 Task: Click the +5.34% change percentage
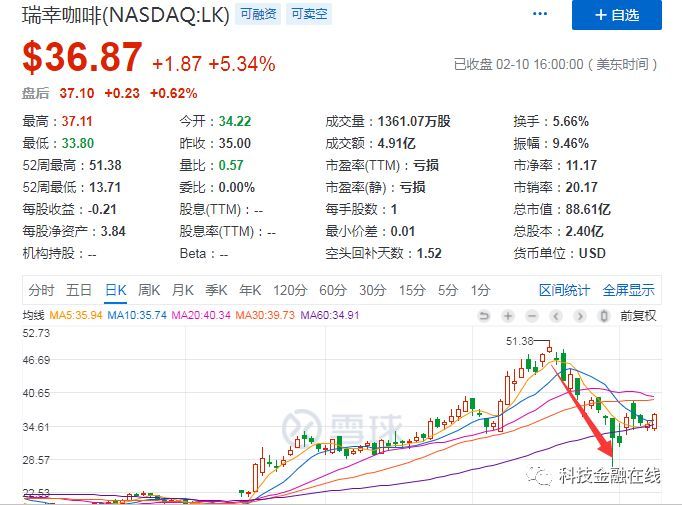coord(242,64)
